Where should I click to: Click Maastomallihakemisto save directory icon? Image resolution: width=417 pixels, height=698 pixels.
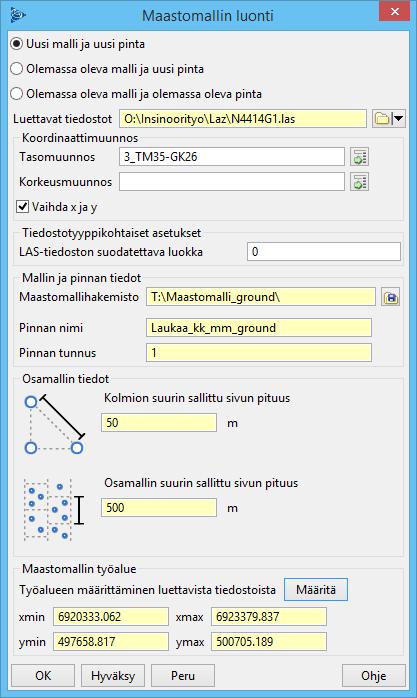(x=390, y=297)
